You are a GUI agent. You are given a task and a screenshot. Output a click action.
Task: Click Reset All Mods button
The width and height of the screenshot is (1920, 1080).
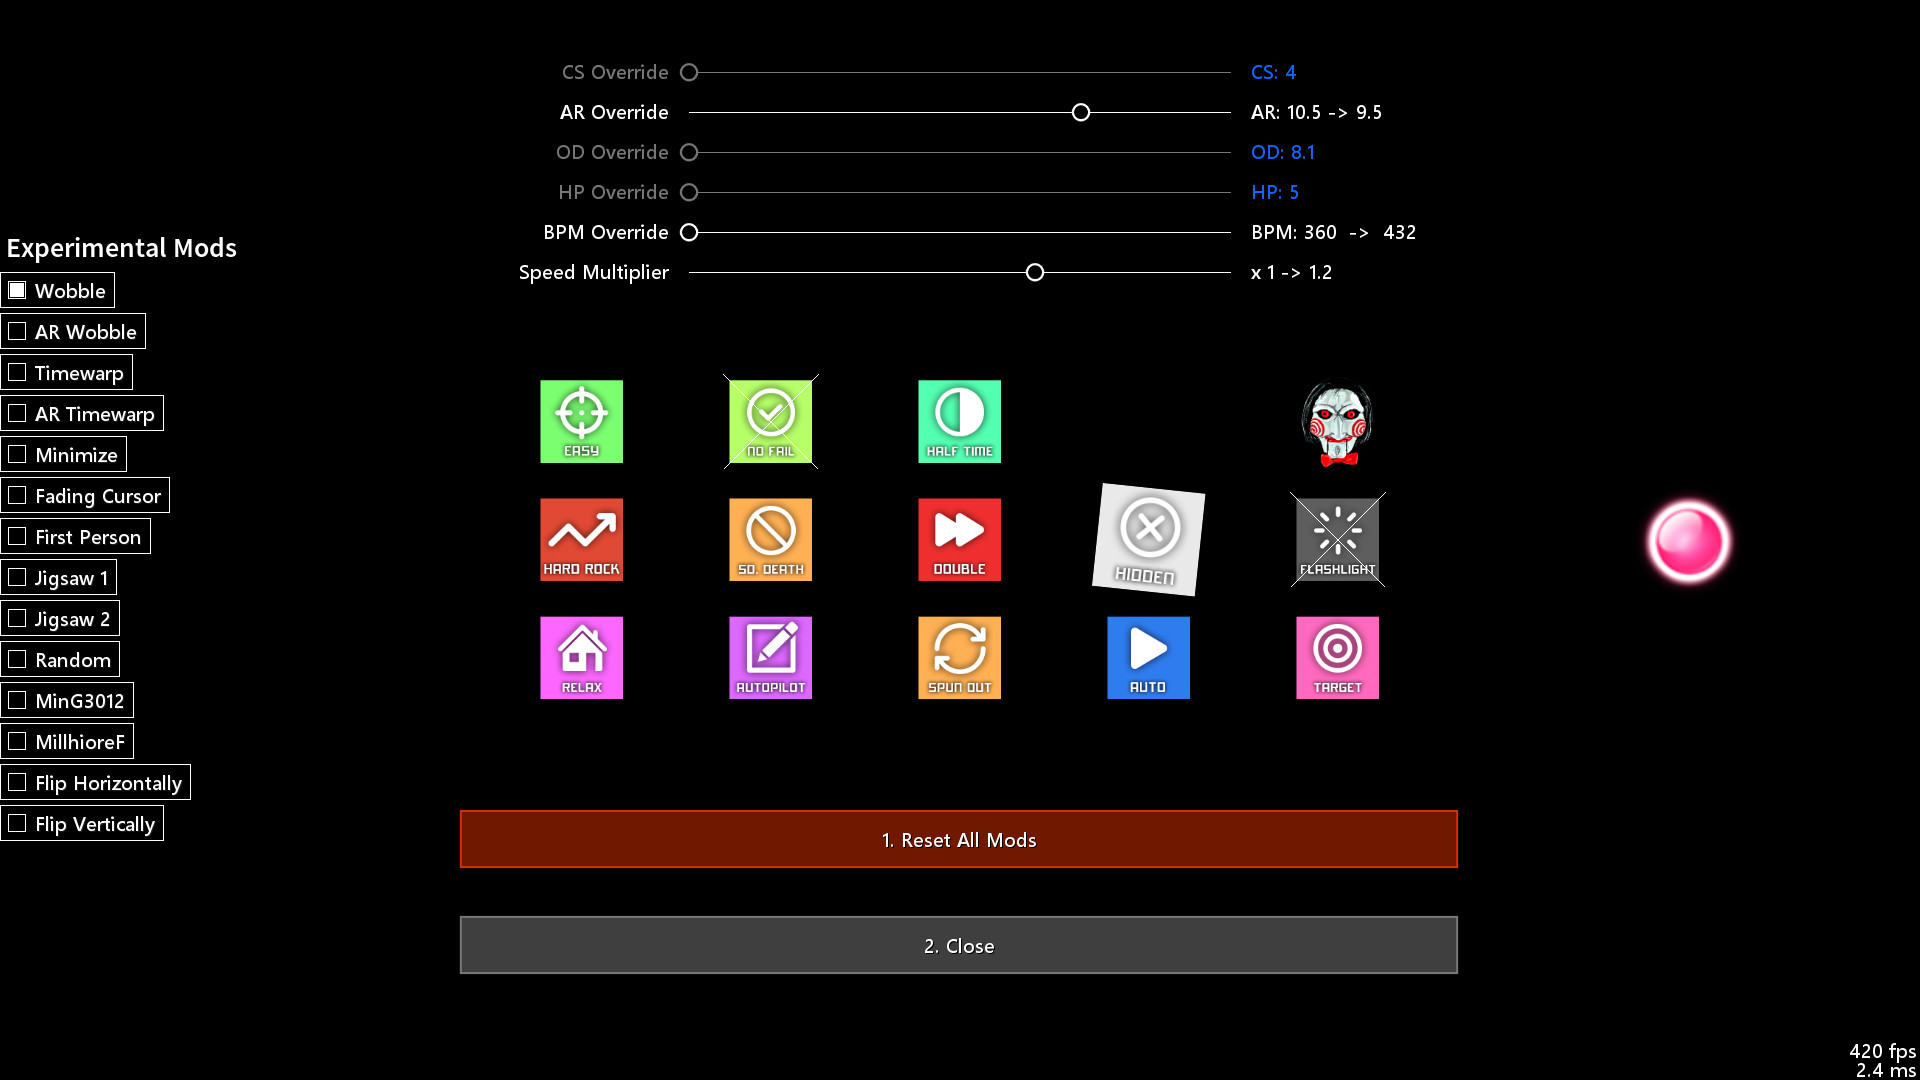coord(959,839)
